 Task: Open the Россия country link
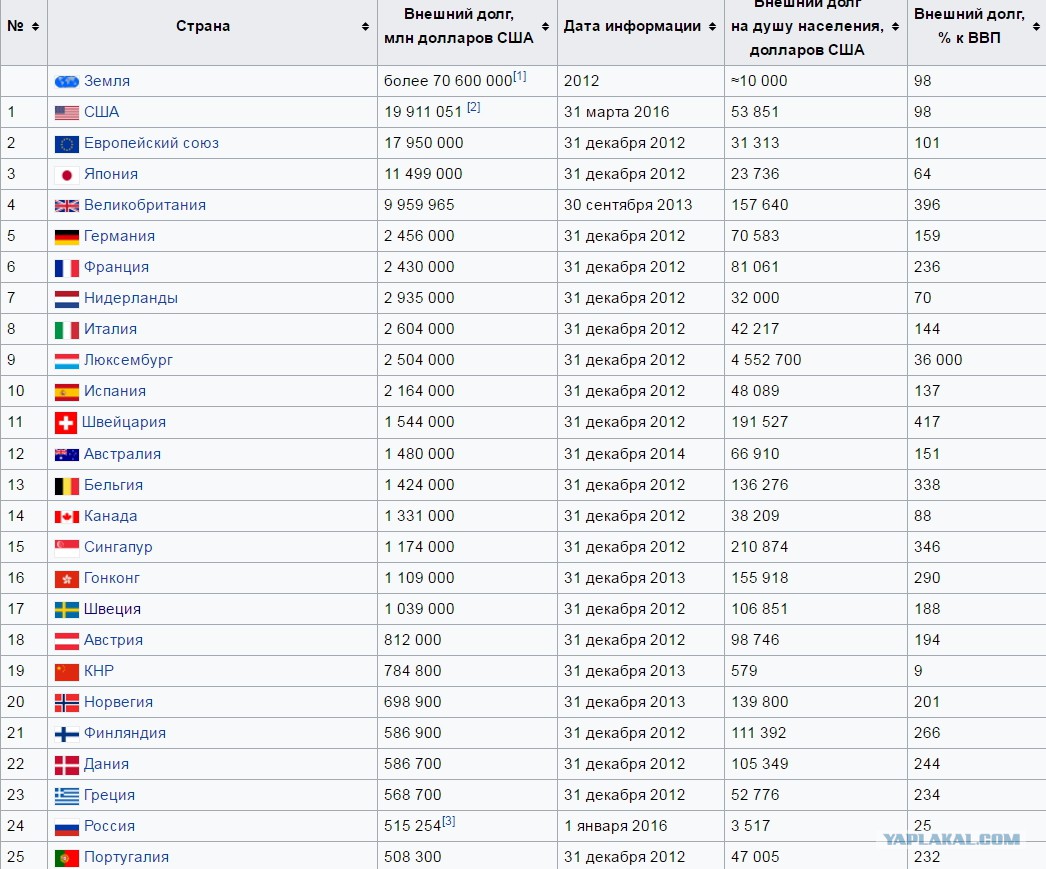point(109,826)
